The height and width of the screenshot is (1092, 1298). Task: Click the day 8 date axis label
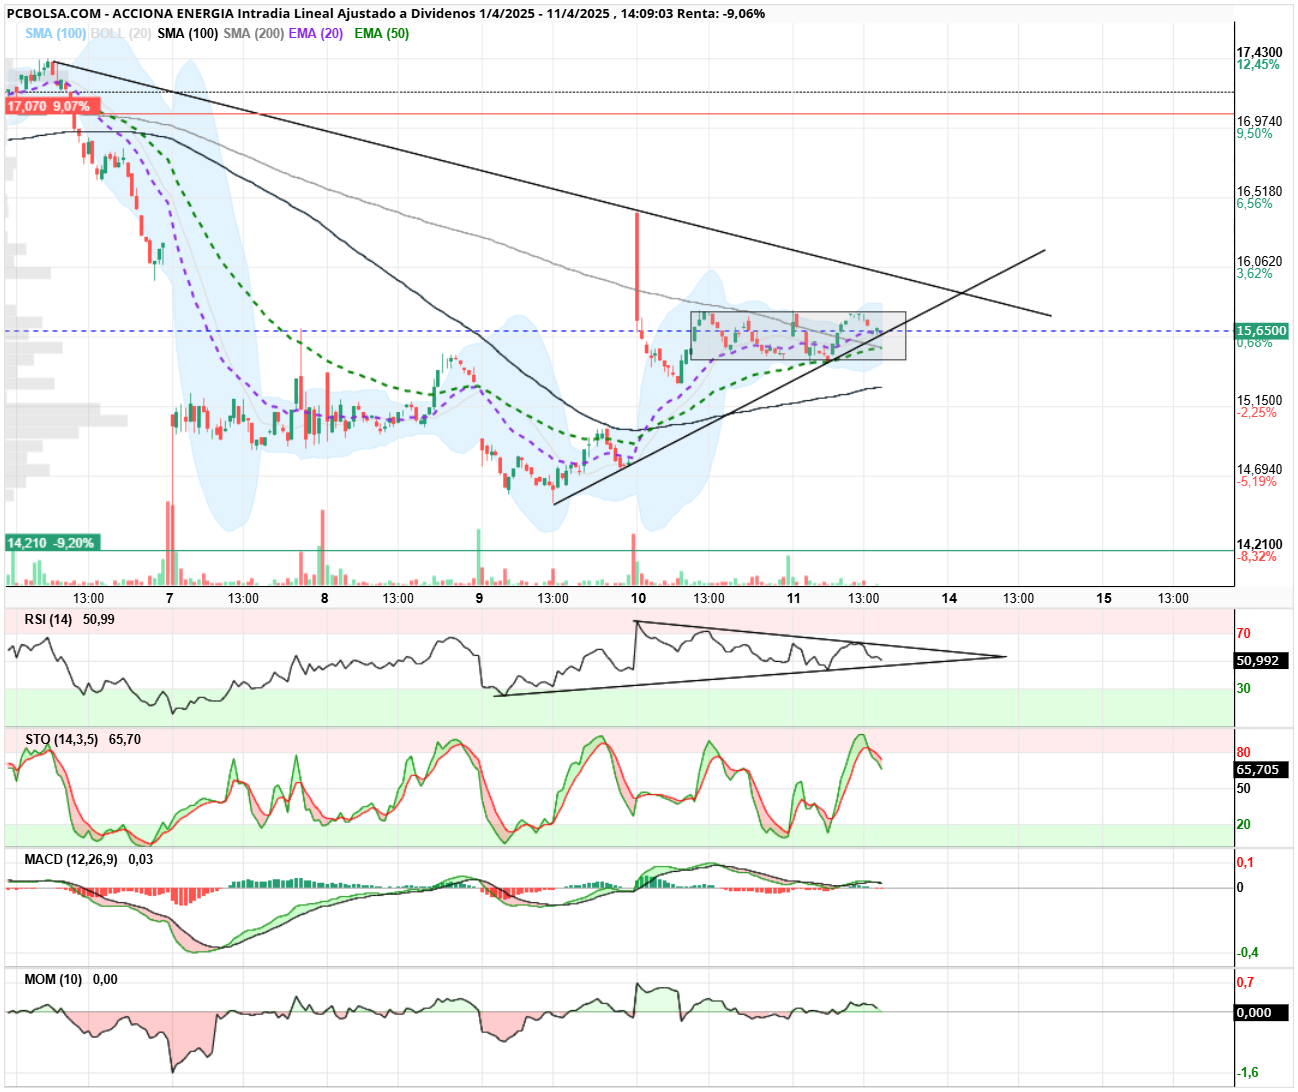pos(324,598)
